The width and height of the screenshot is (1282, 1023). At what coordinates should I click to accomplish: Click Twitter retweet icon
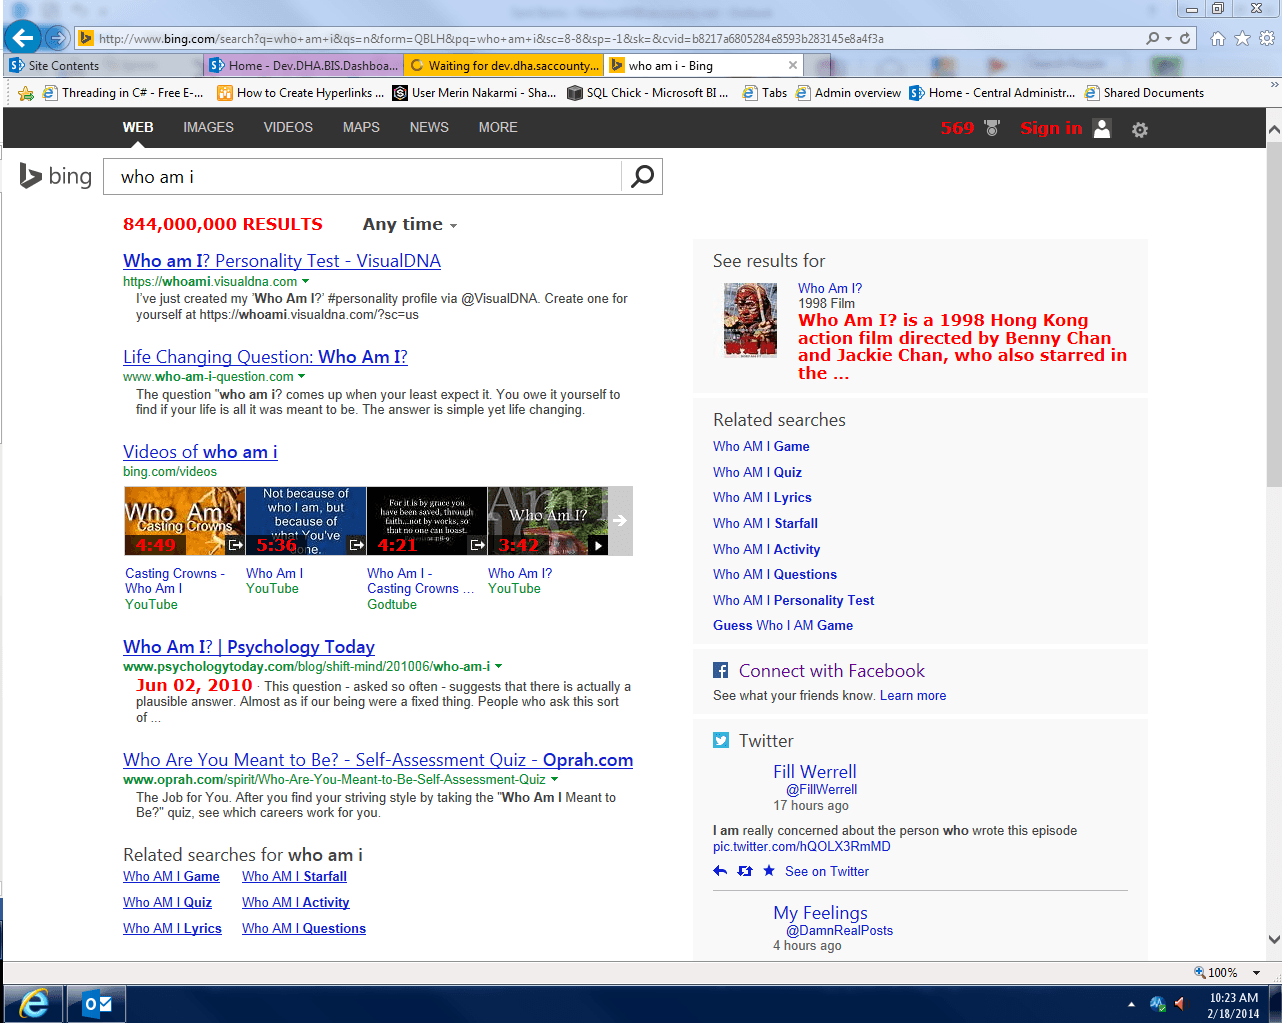745,871
